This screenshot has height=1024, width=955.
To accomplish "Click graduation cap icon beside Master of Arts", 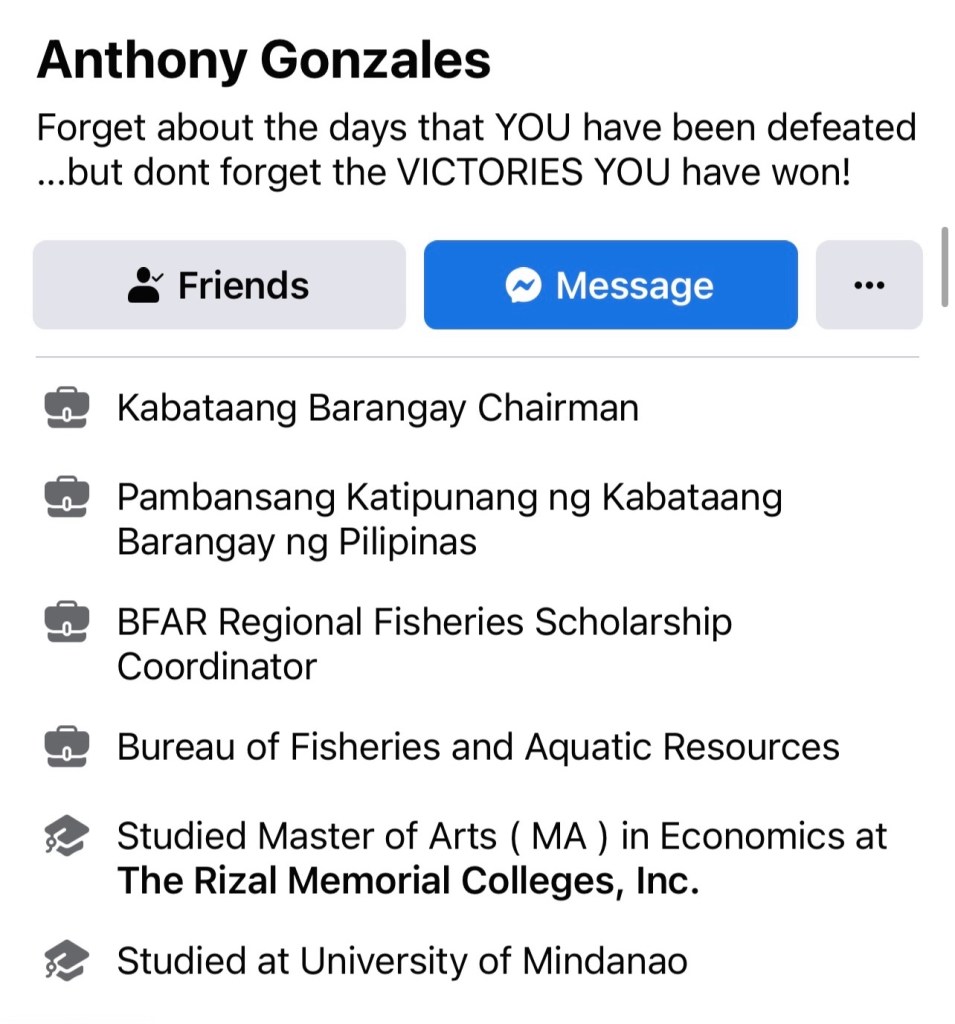I will pyautogui.click(x=67, y=838).
